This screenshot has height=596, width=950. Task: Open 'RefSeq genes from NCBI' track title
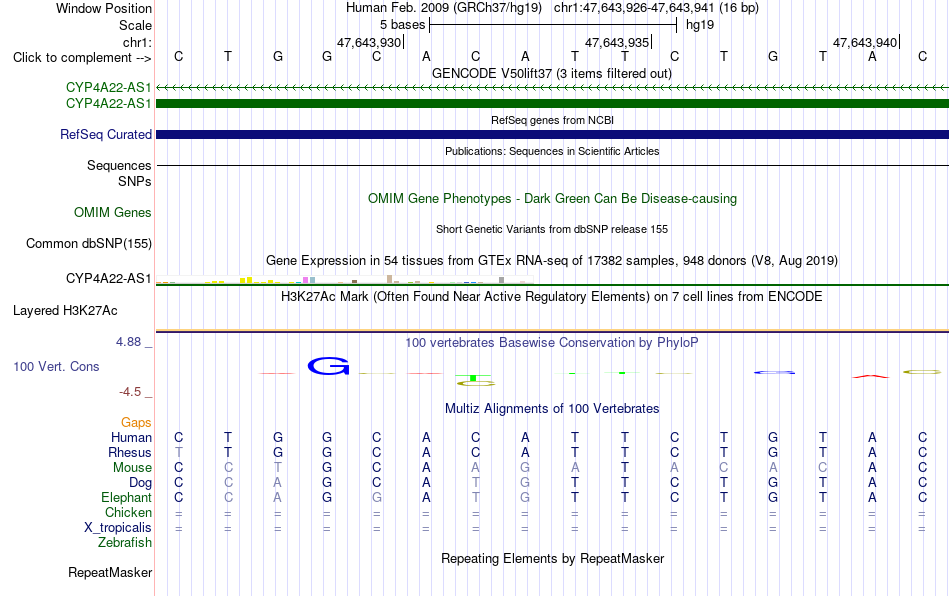(552, 120)
